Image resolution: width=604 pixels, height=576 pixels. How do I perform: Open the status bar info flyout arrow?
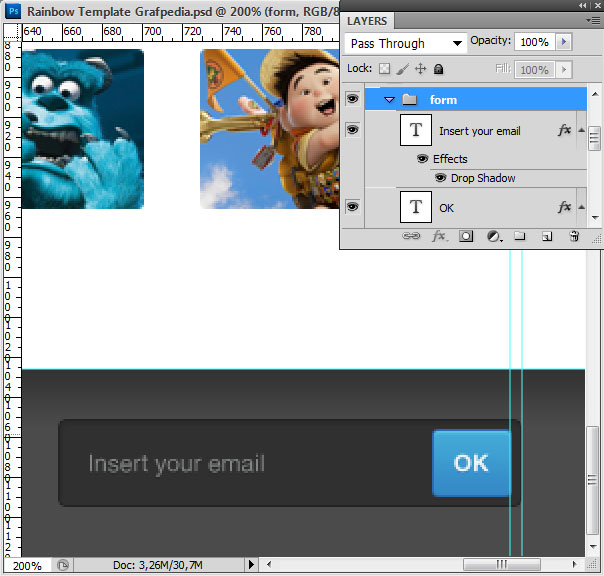tap(251, 565)
